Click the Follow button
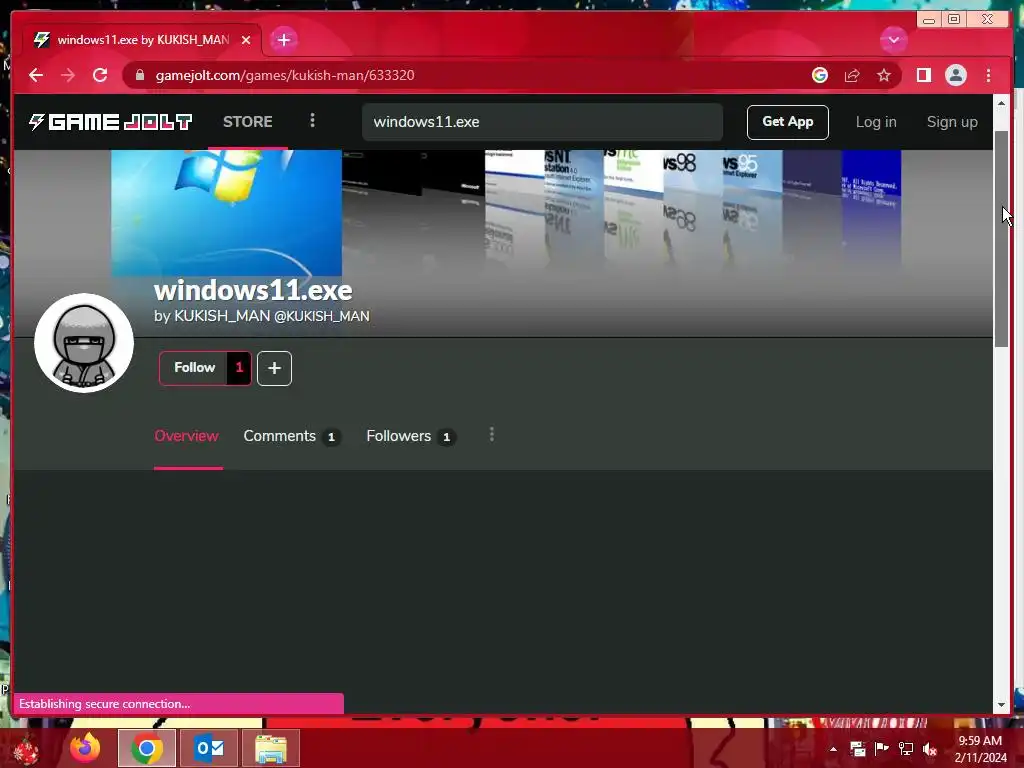Image resolution: width=1024 pixels, height=768 pixels. pyautogui.click(x=194, y=368)
